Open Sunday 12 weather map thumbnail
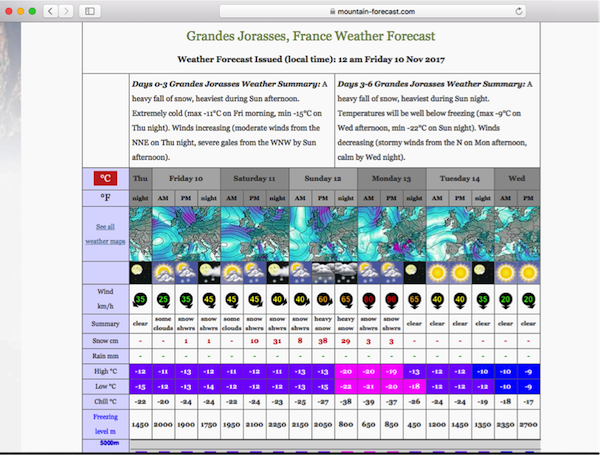 pos(323,234)
